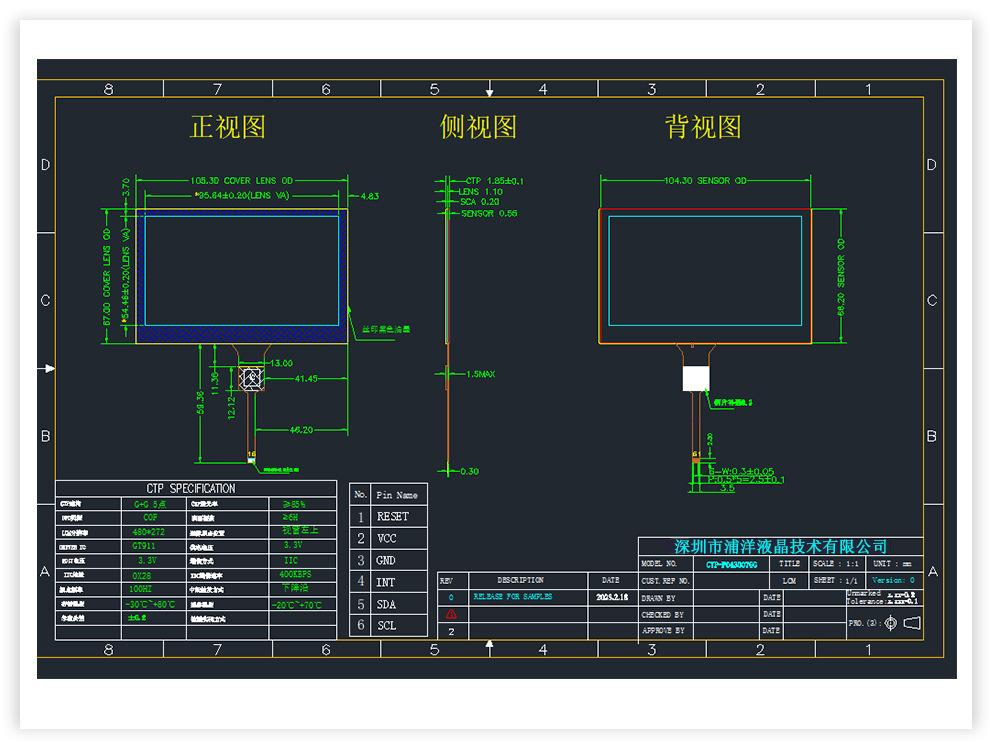Pick the CTP 1.85±0.1 thickness label

(x=494, y=181)
